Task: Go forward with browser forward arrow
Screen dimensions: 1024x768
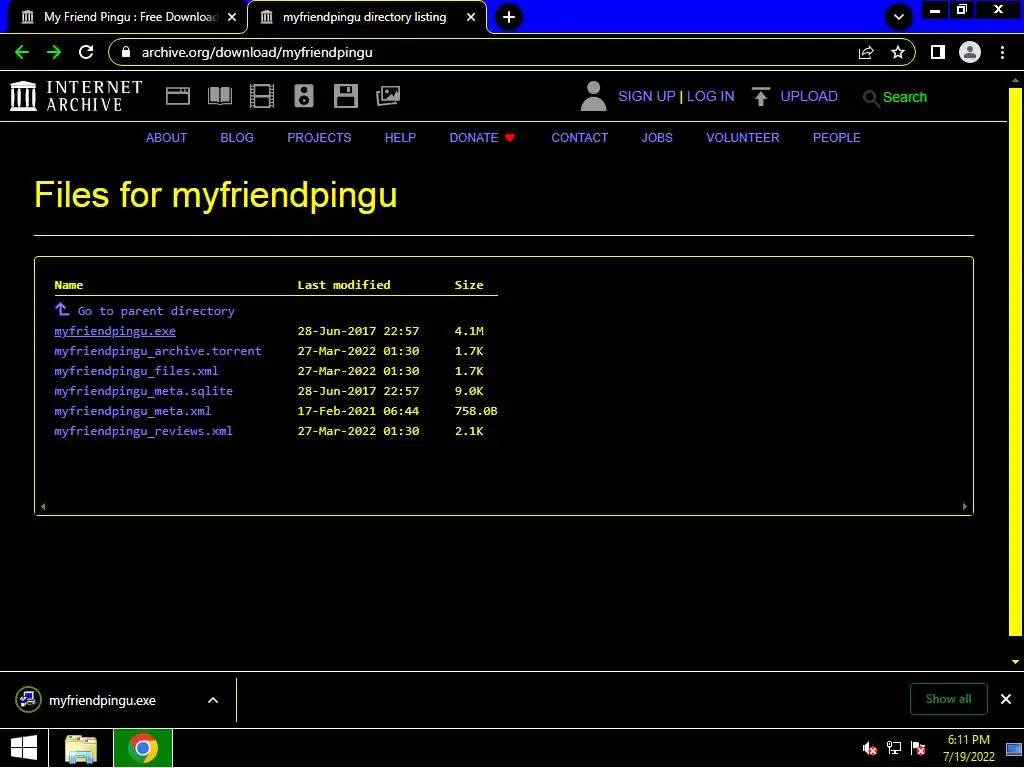Action: [54, 52]
